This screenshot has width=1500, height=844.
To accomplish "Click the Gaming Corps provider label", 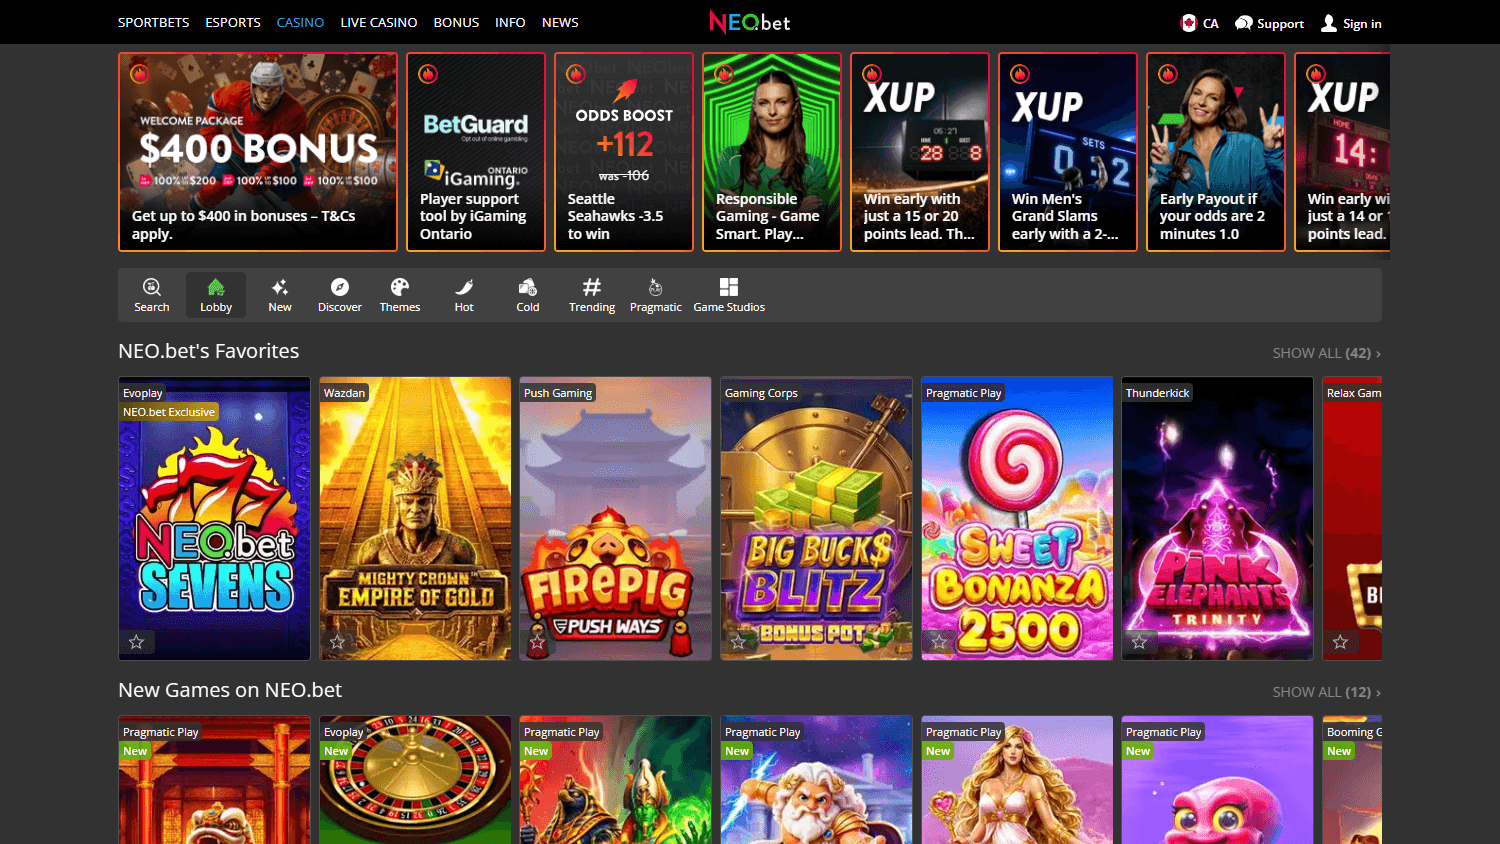I will click(x=761, y=393).
